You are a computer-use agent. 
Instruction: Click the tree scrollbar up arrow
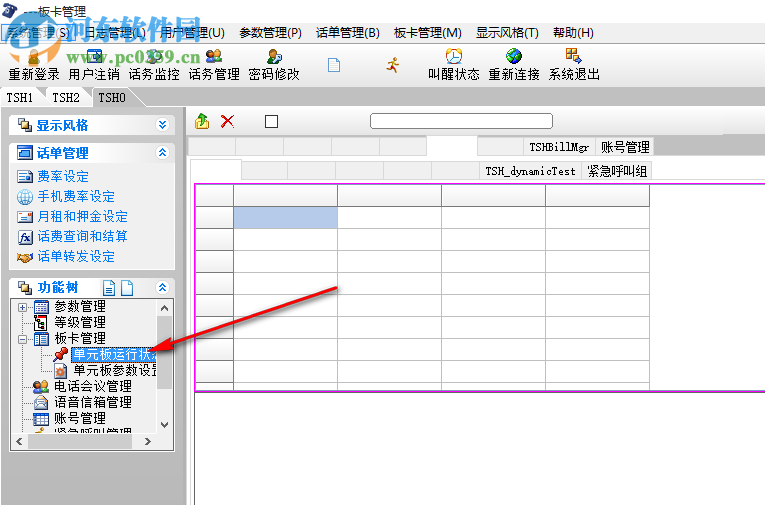pos(164,308)
